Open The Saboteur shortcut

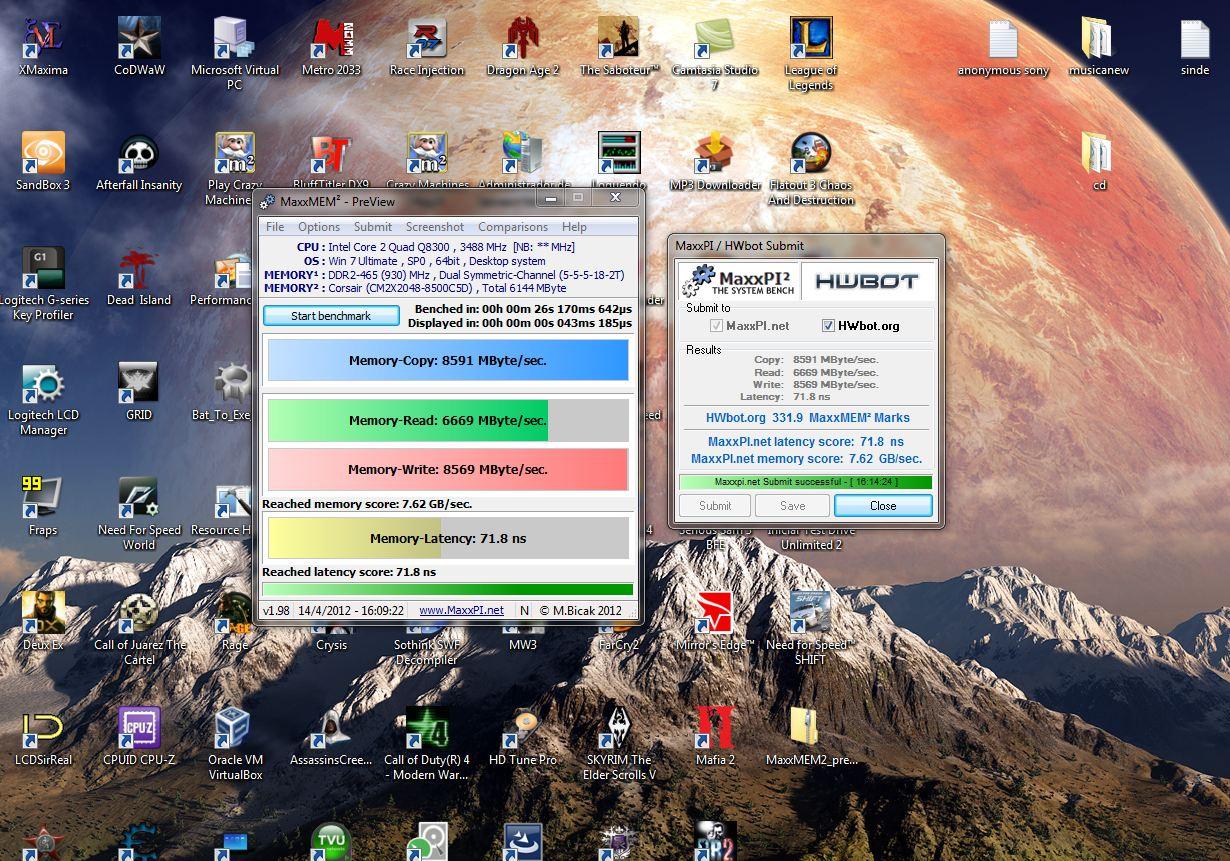pos(619,46)
